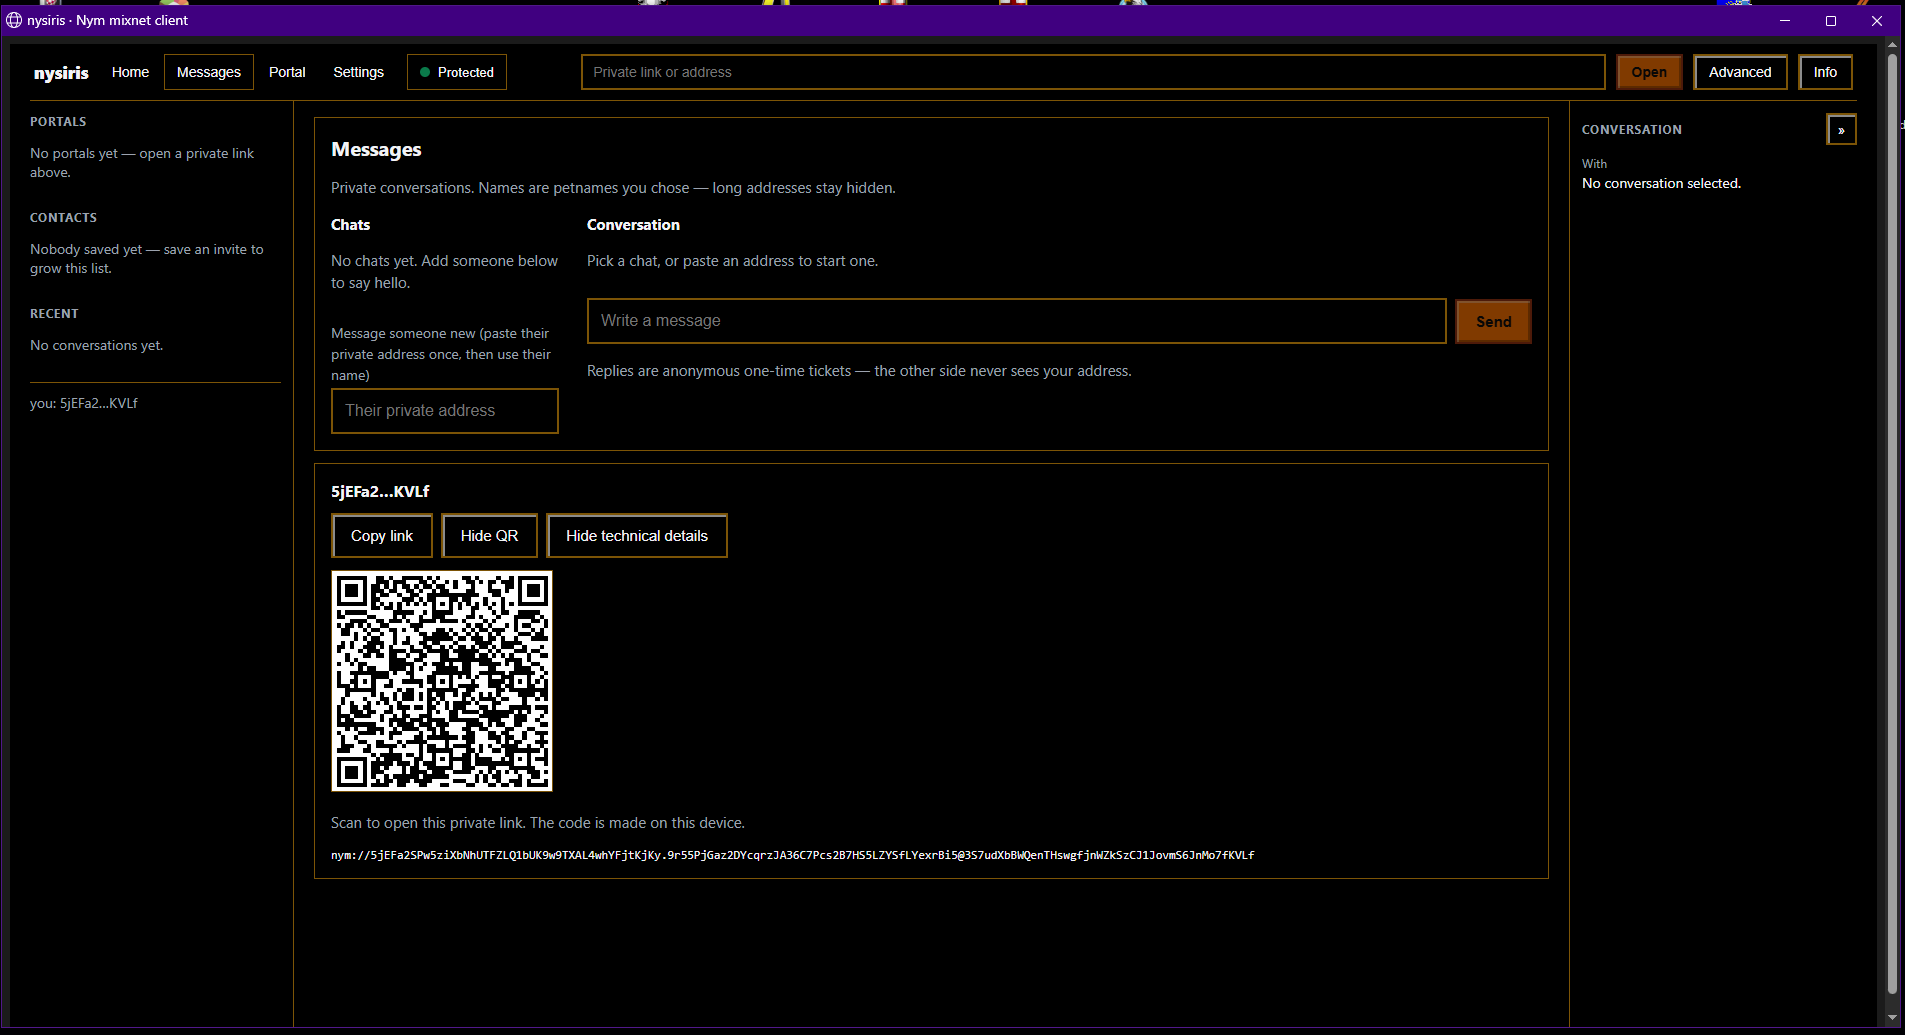
Task: Click the vertical scrollbar
Action: tap(1892, 523)
